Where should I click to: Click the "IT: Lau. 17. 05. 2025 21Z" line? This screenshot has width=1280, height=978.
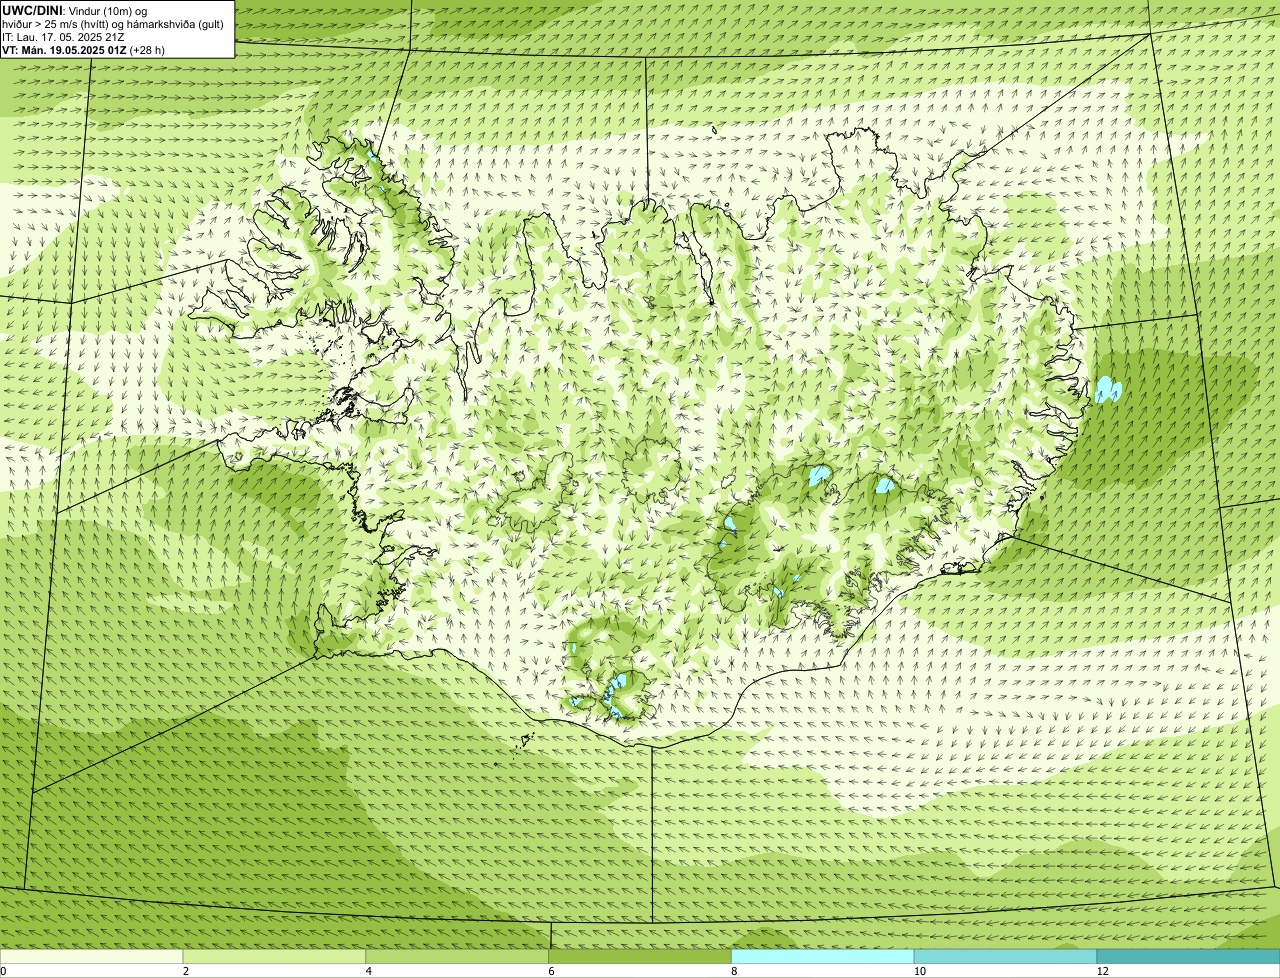(63, 36)
